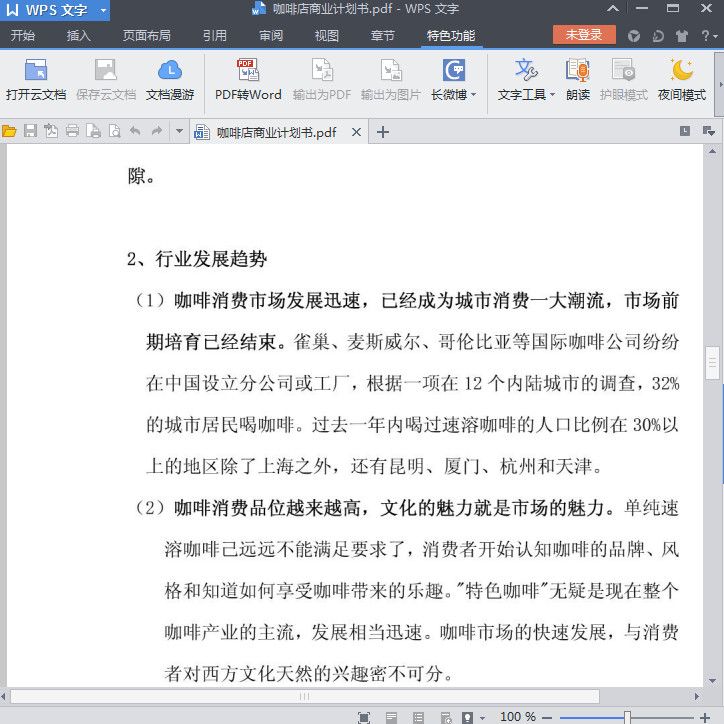
Task: Add a new document tab with plus
Action: (382, 133)
